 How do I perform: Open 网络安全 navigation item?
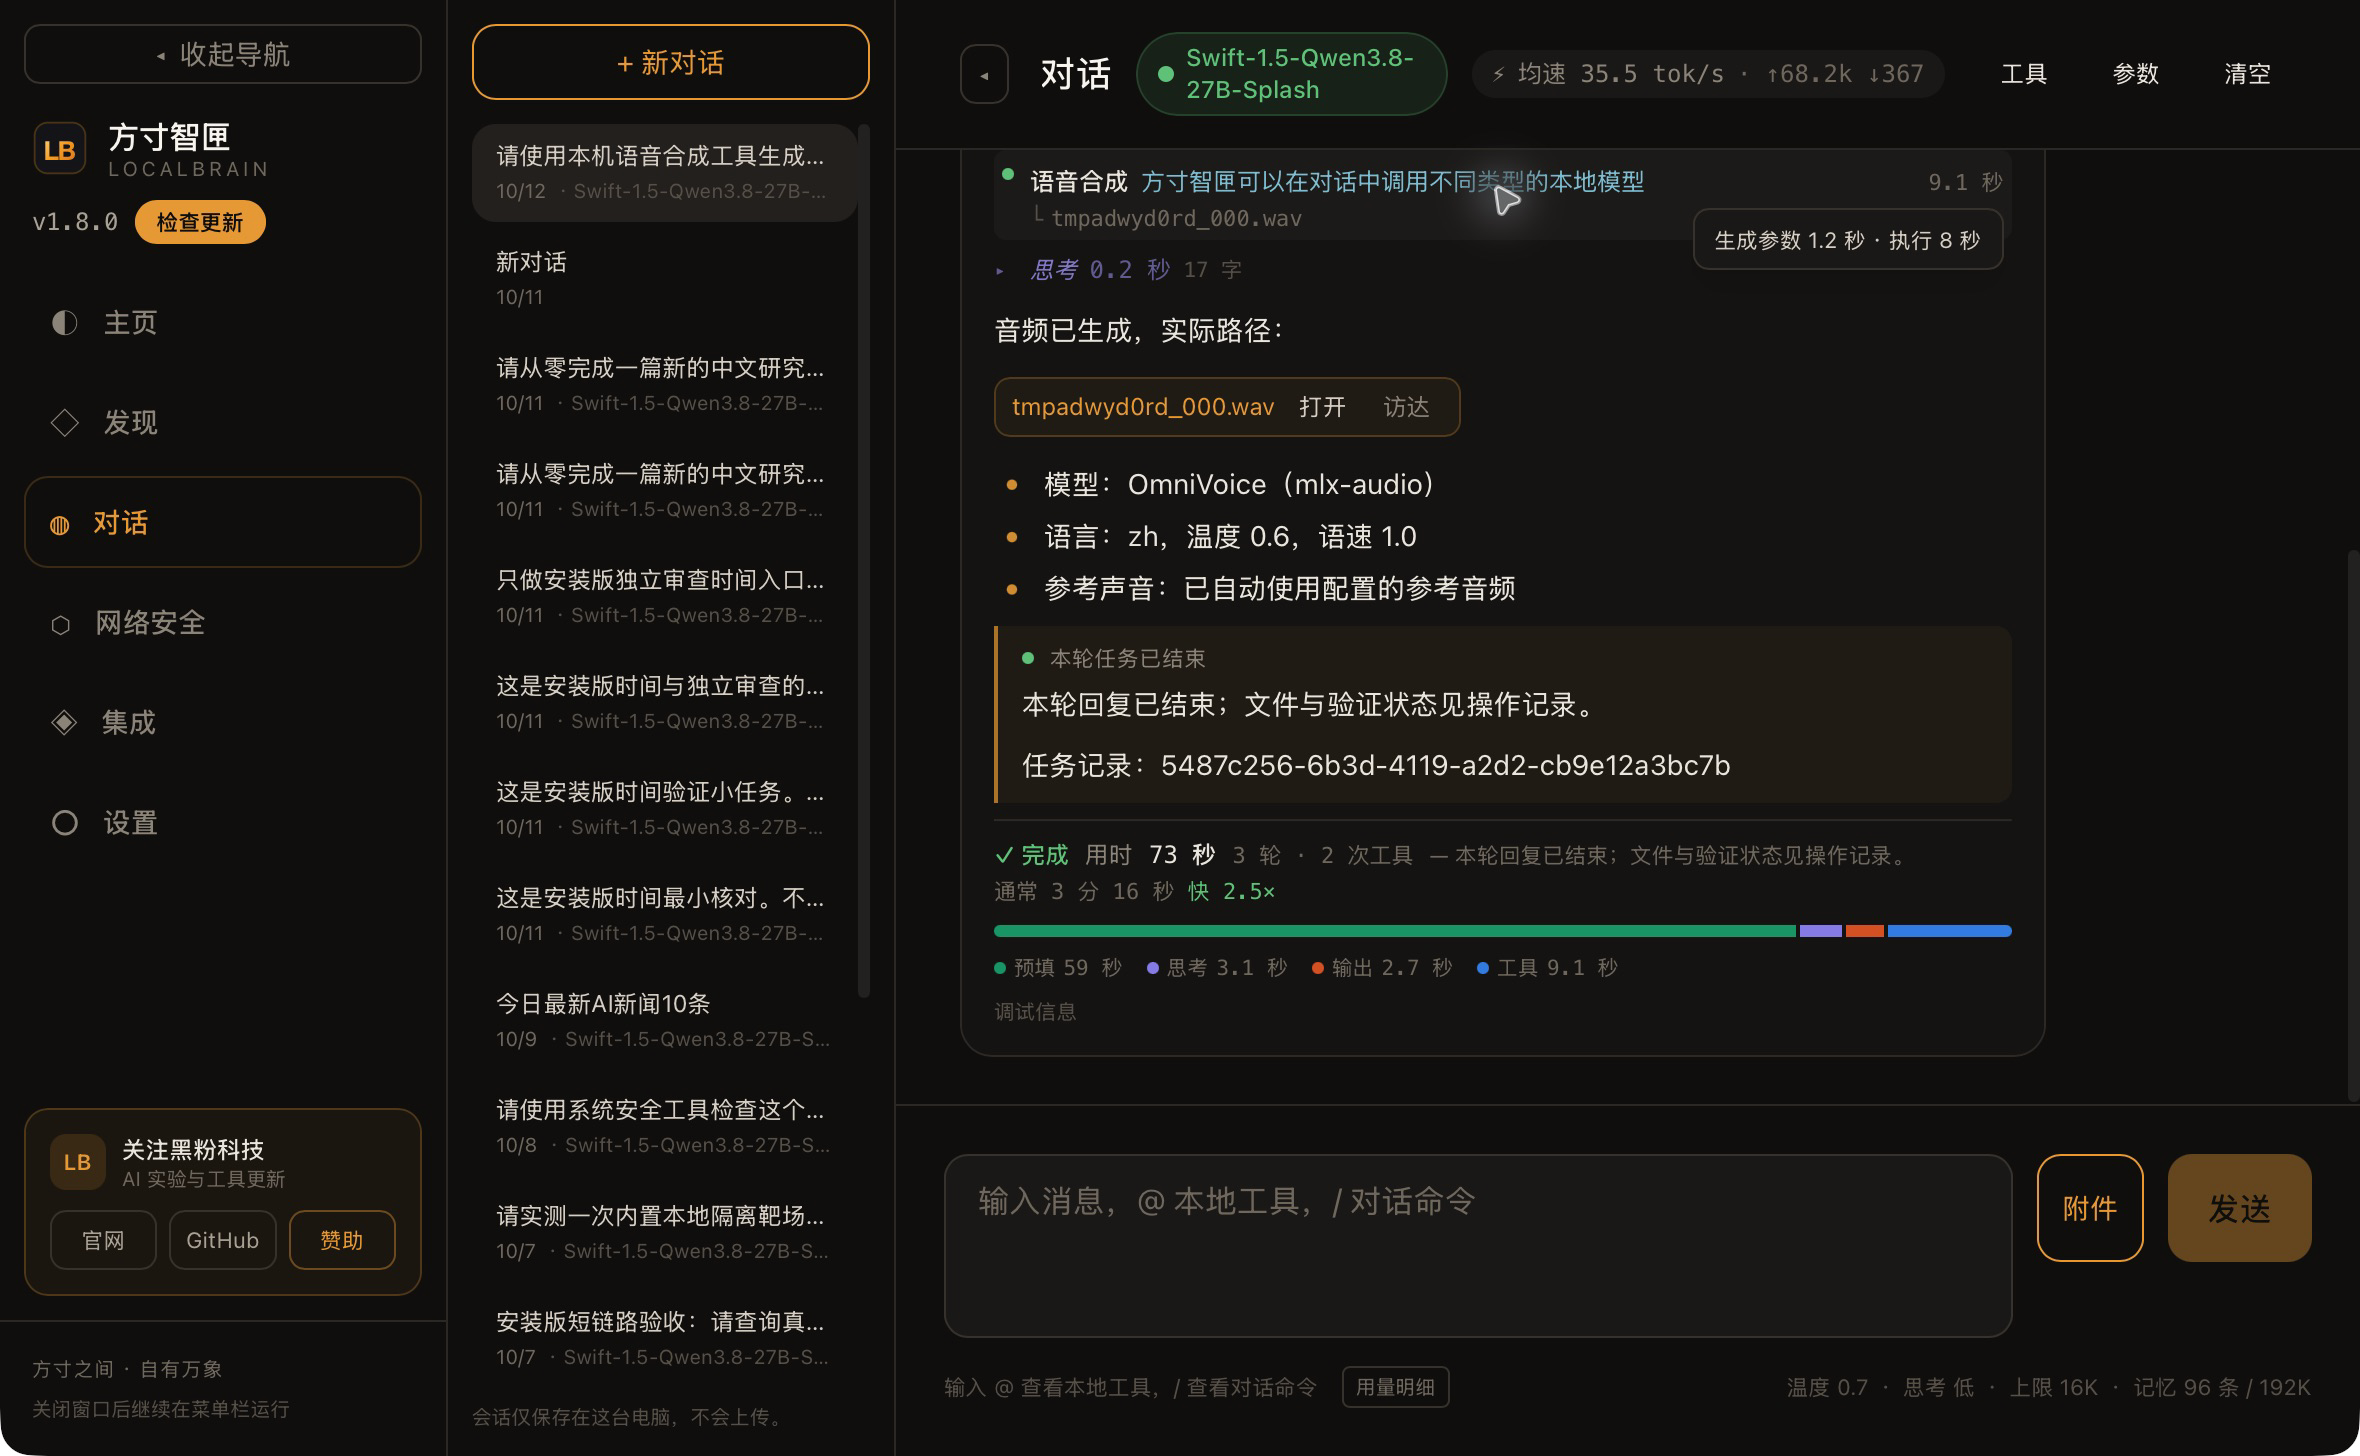coord(223,622)
